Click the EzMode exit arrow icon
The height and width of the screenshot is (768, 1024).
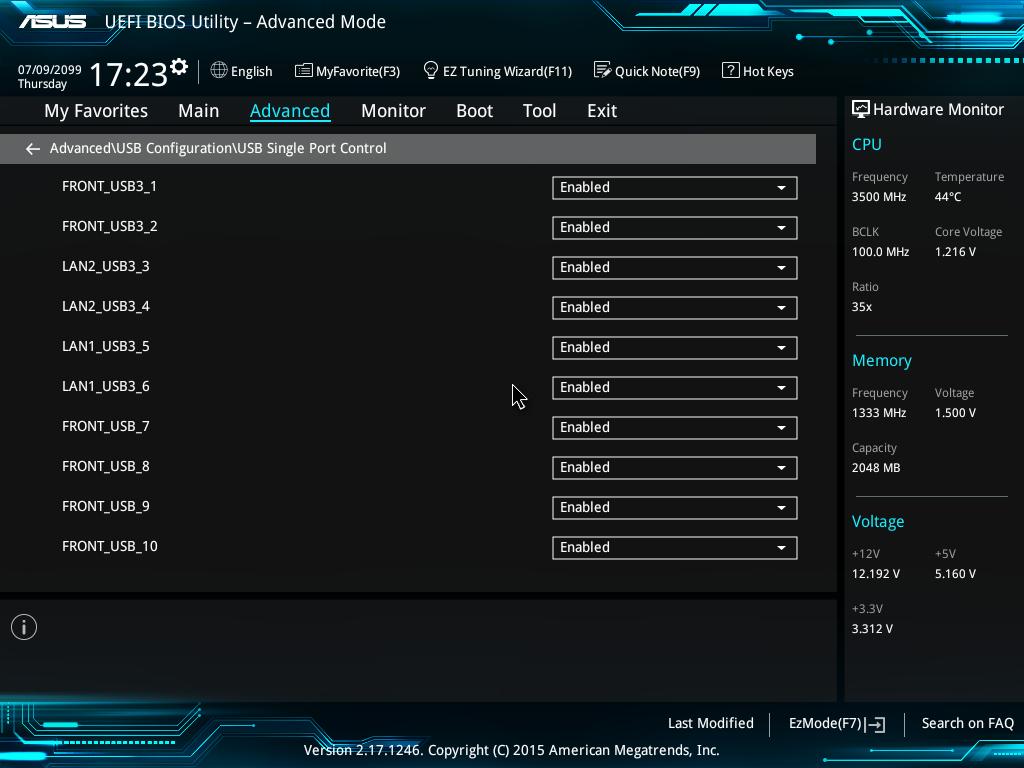875,724
